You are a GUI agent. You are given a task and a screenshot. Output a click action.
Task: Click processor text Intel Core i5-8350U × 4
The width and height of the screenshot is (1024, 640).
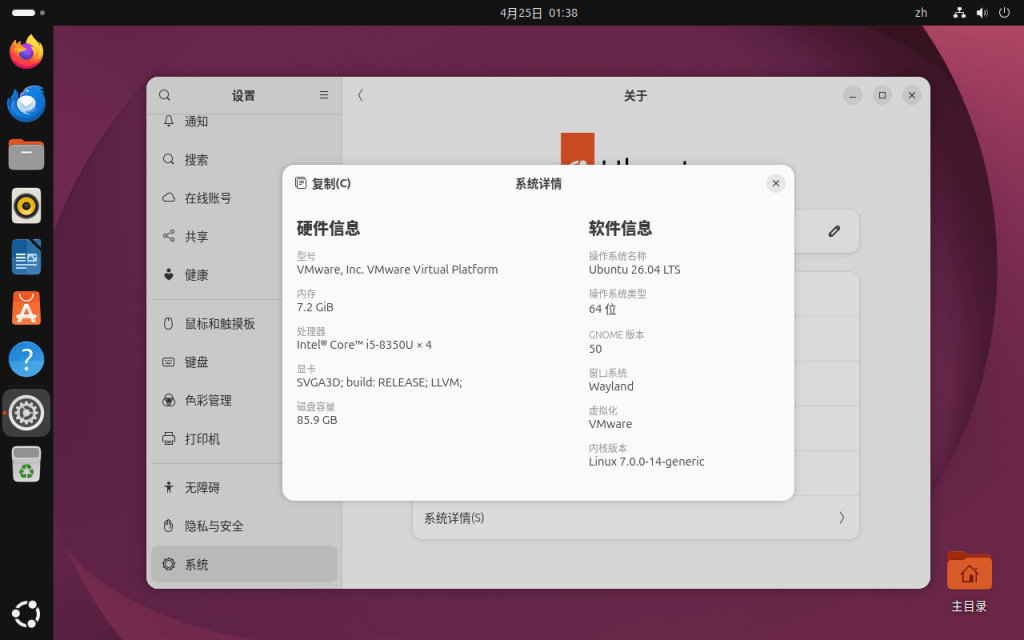364,345
